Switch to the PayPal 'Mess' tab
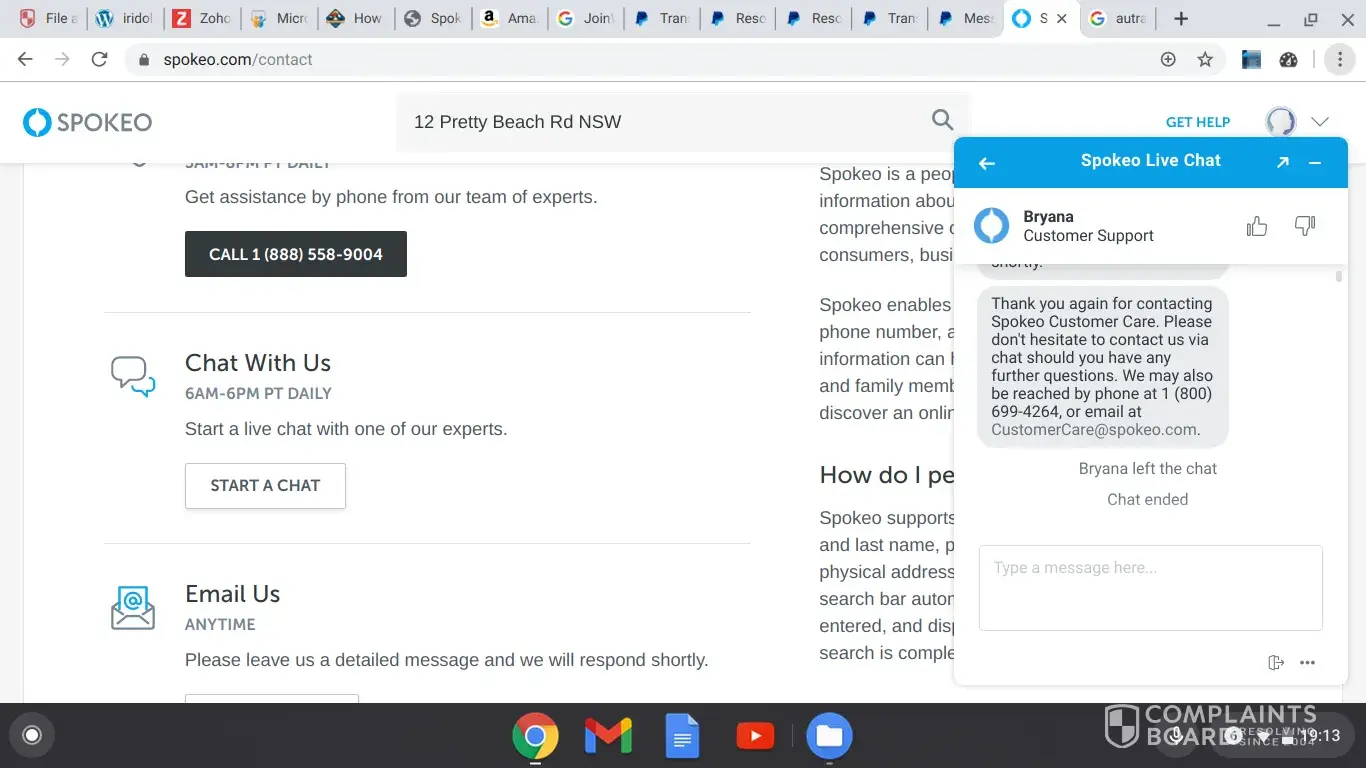This screenshot has height=768, width=1366. pyautogui.click(x=965, y=19)
